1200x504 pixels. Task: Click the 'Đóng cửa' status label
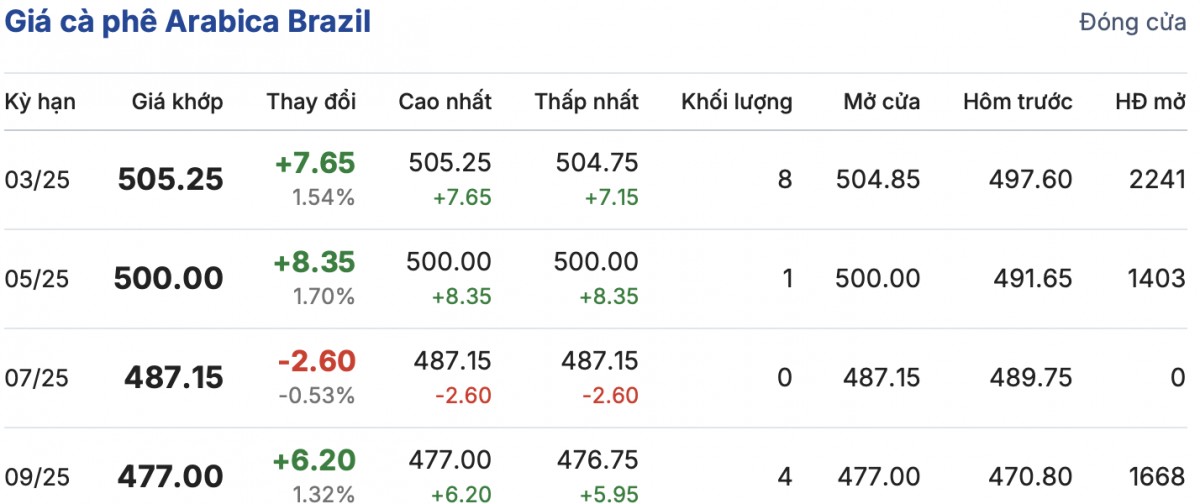point(1132,23)
